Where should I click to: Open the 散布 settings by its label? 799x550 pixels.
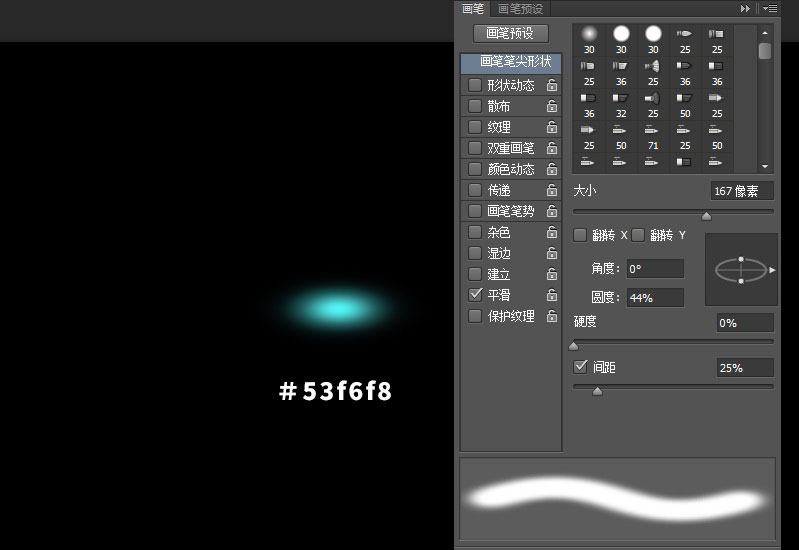[x=498, y=106]
